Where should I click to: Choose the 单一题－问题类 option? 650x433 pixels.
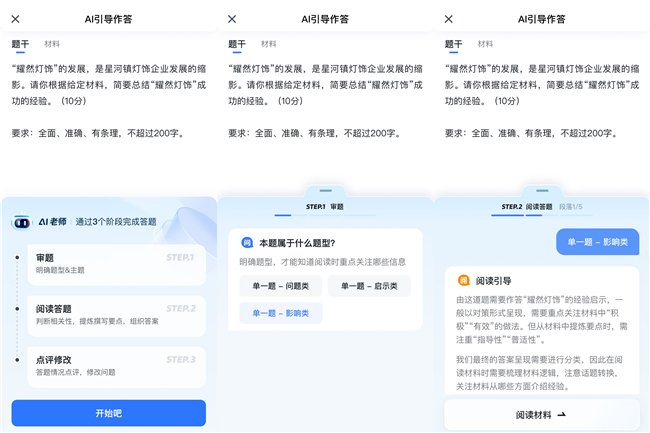point(281,286)
